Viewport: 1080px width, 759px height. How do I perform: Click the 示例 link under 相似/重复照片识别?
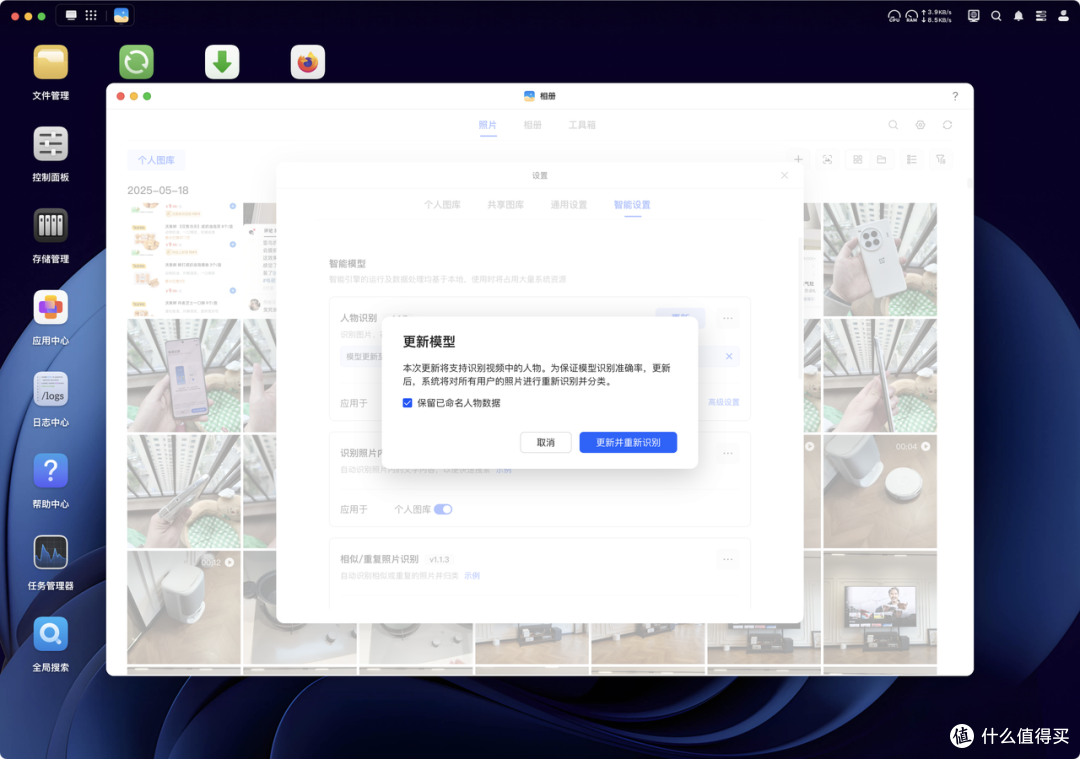pos(472,575)
